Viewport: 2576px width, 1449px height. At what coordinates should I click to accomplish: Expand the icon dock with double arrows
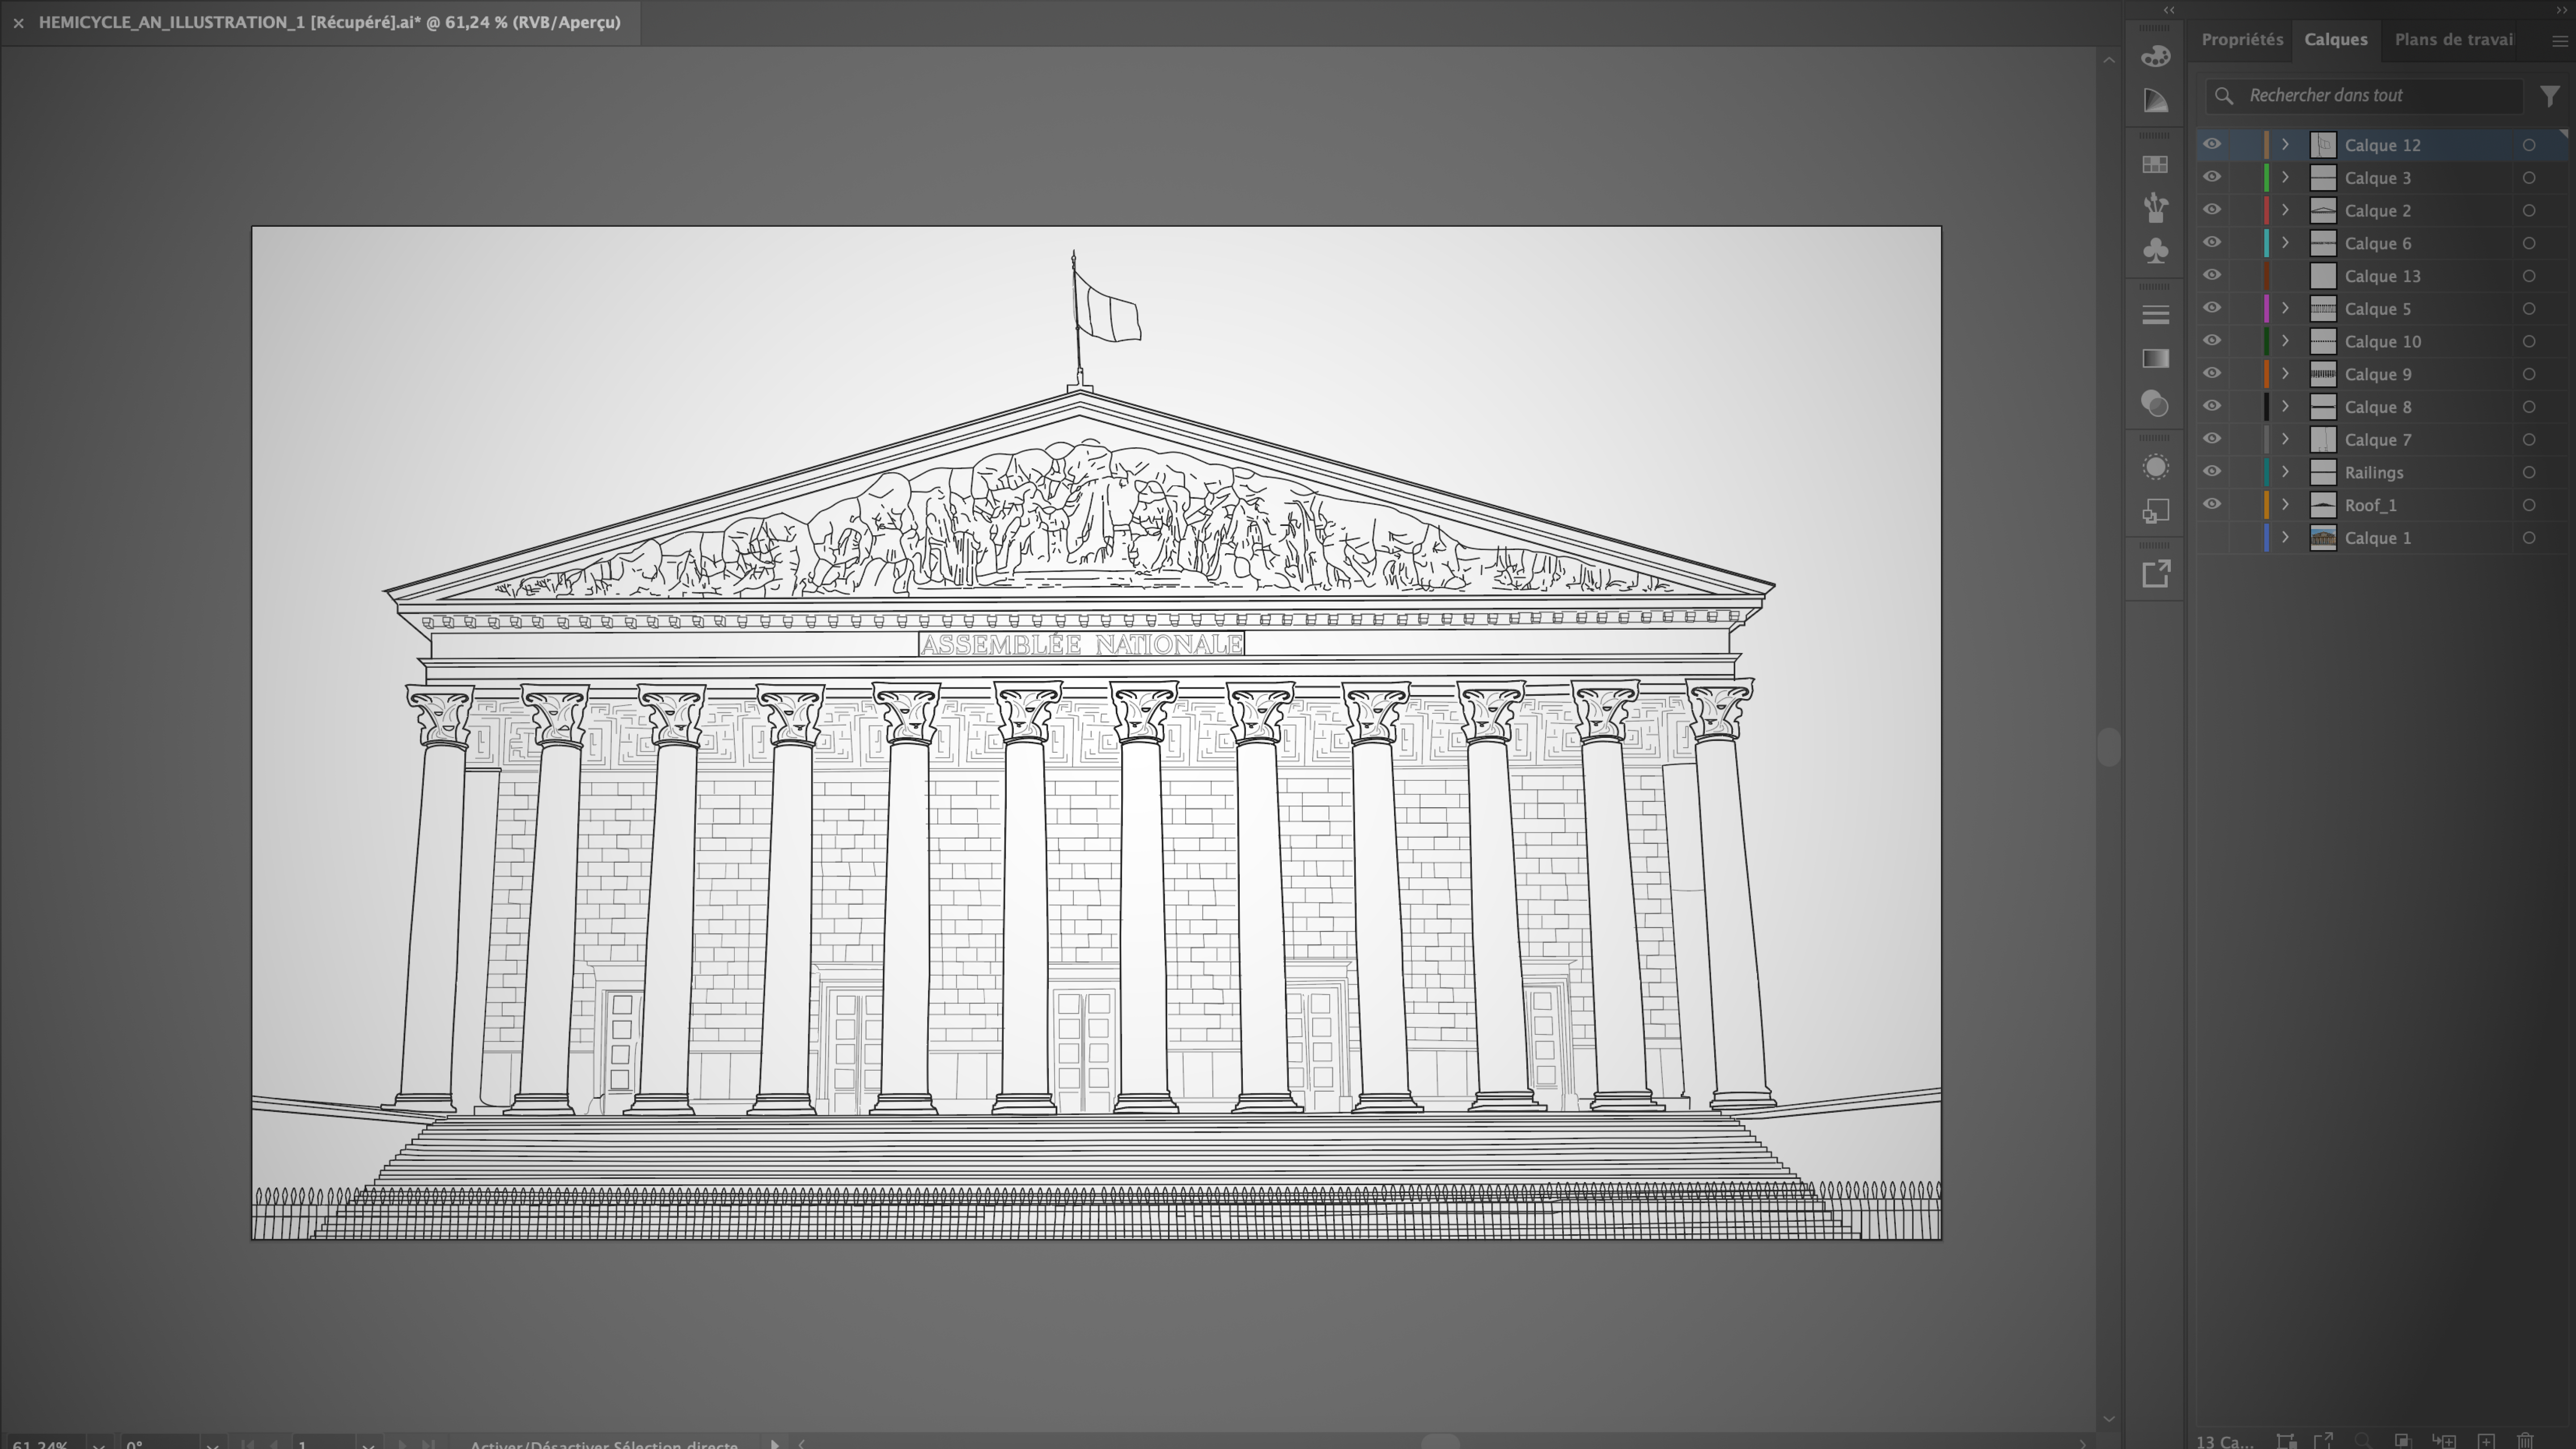pos(2169,10)
